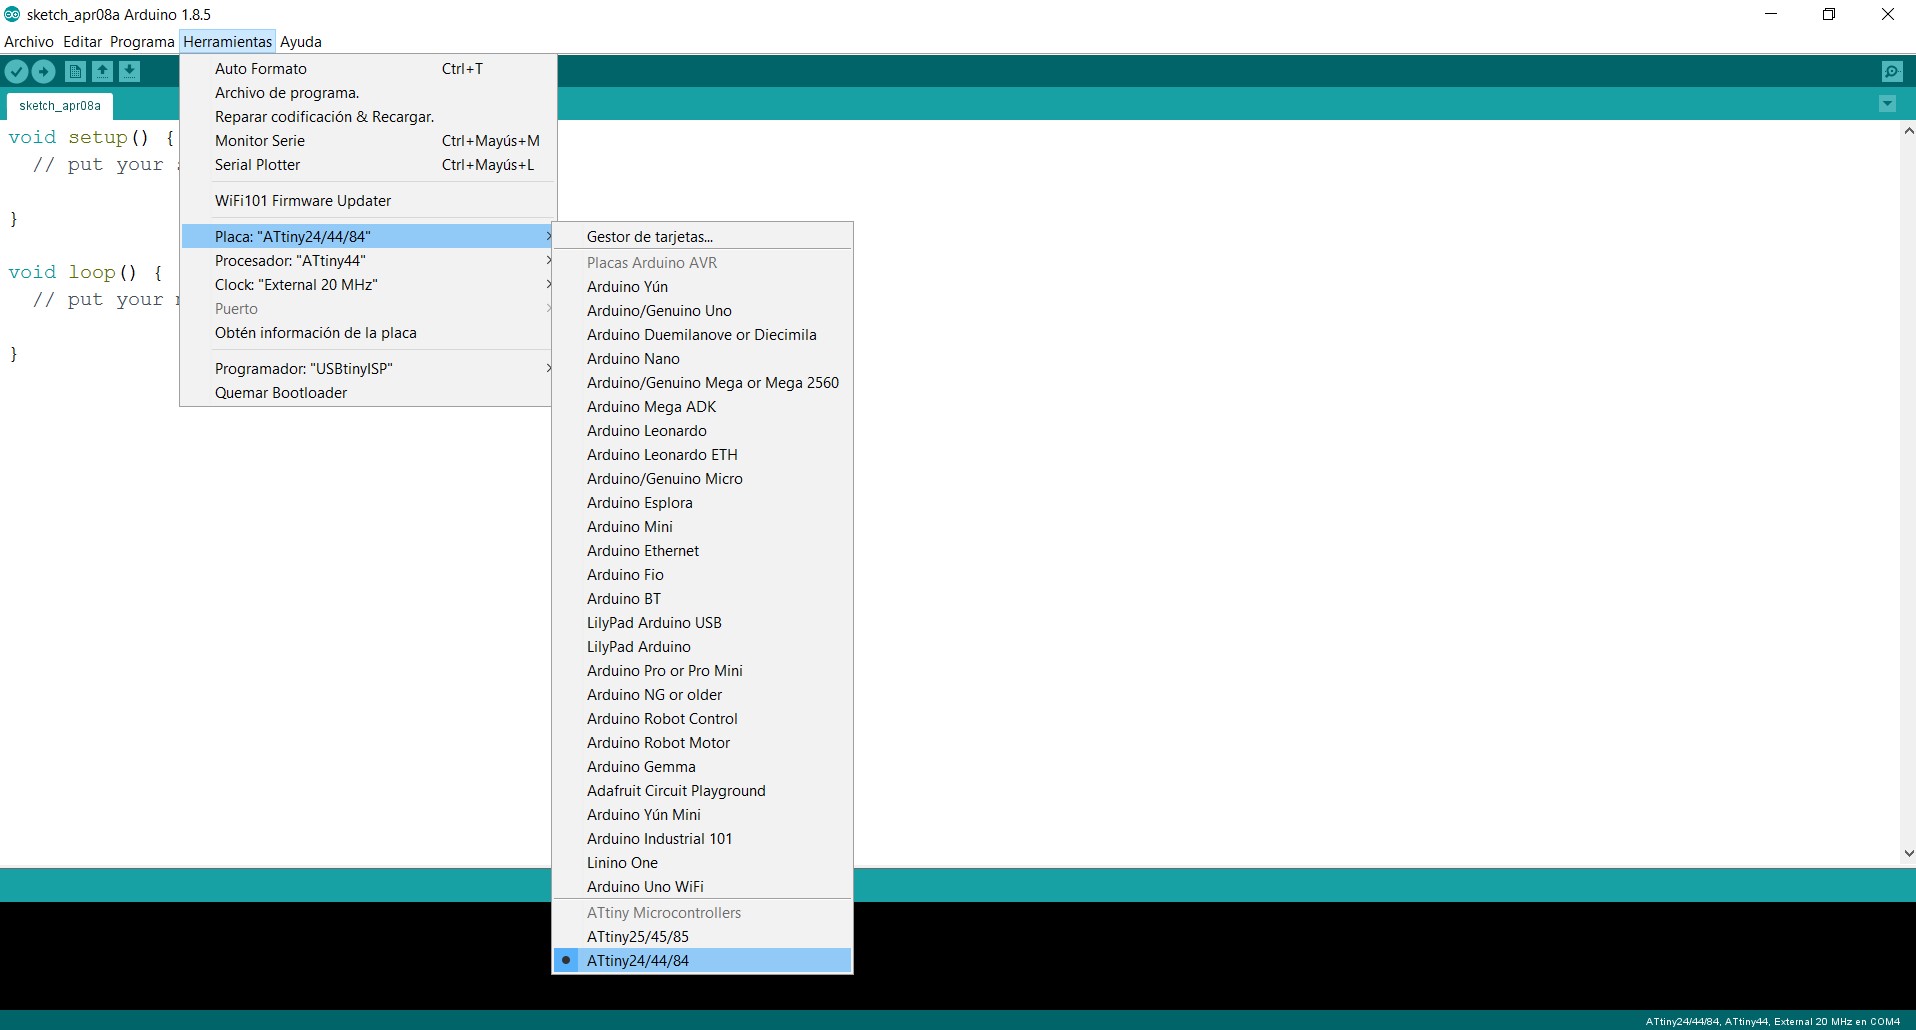Screen dimensions: 1916x1030
Task: Select the Arduino BT board
Action: point(702,599)
